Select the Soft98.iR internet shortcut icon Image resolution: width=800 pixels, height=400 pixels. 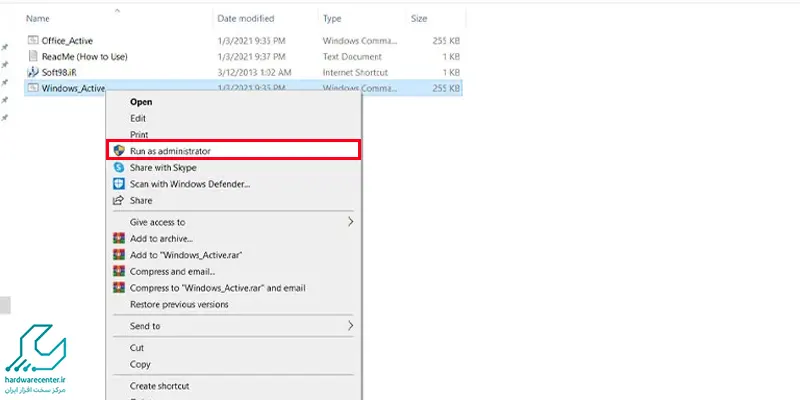coord(33,72)
